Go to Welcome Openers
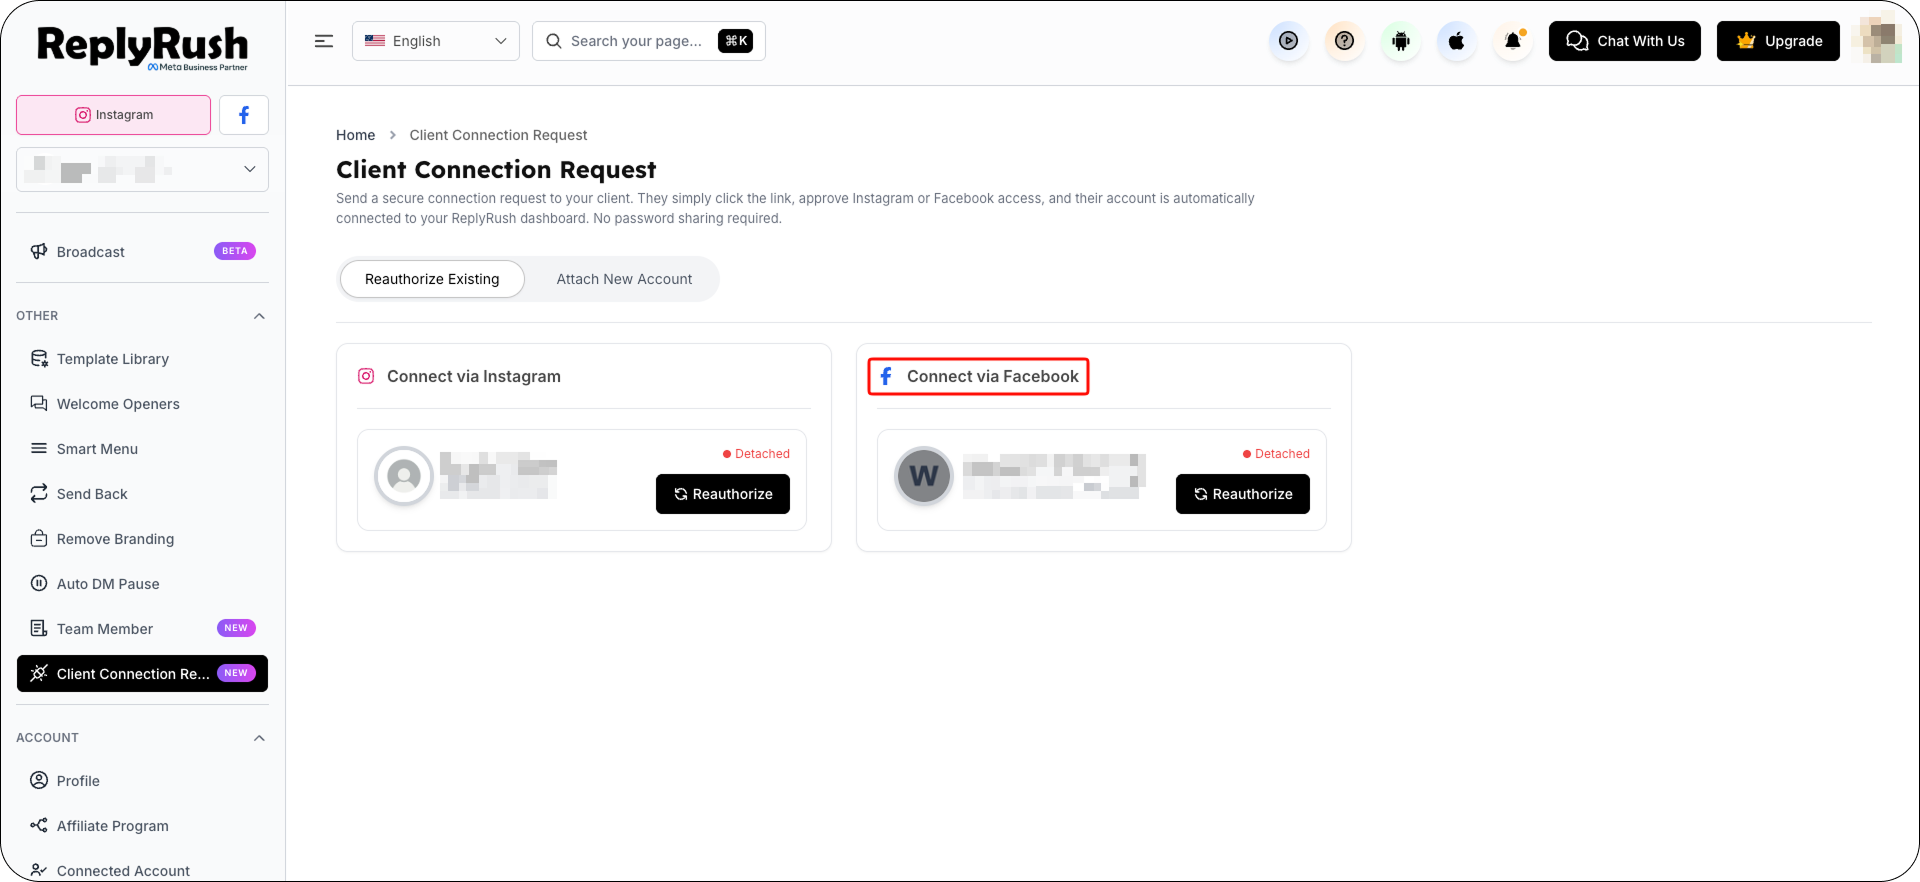 point(142,403)
